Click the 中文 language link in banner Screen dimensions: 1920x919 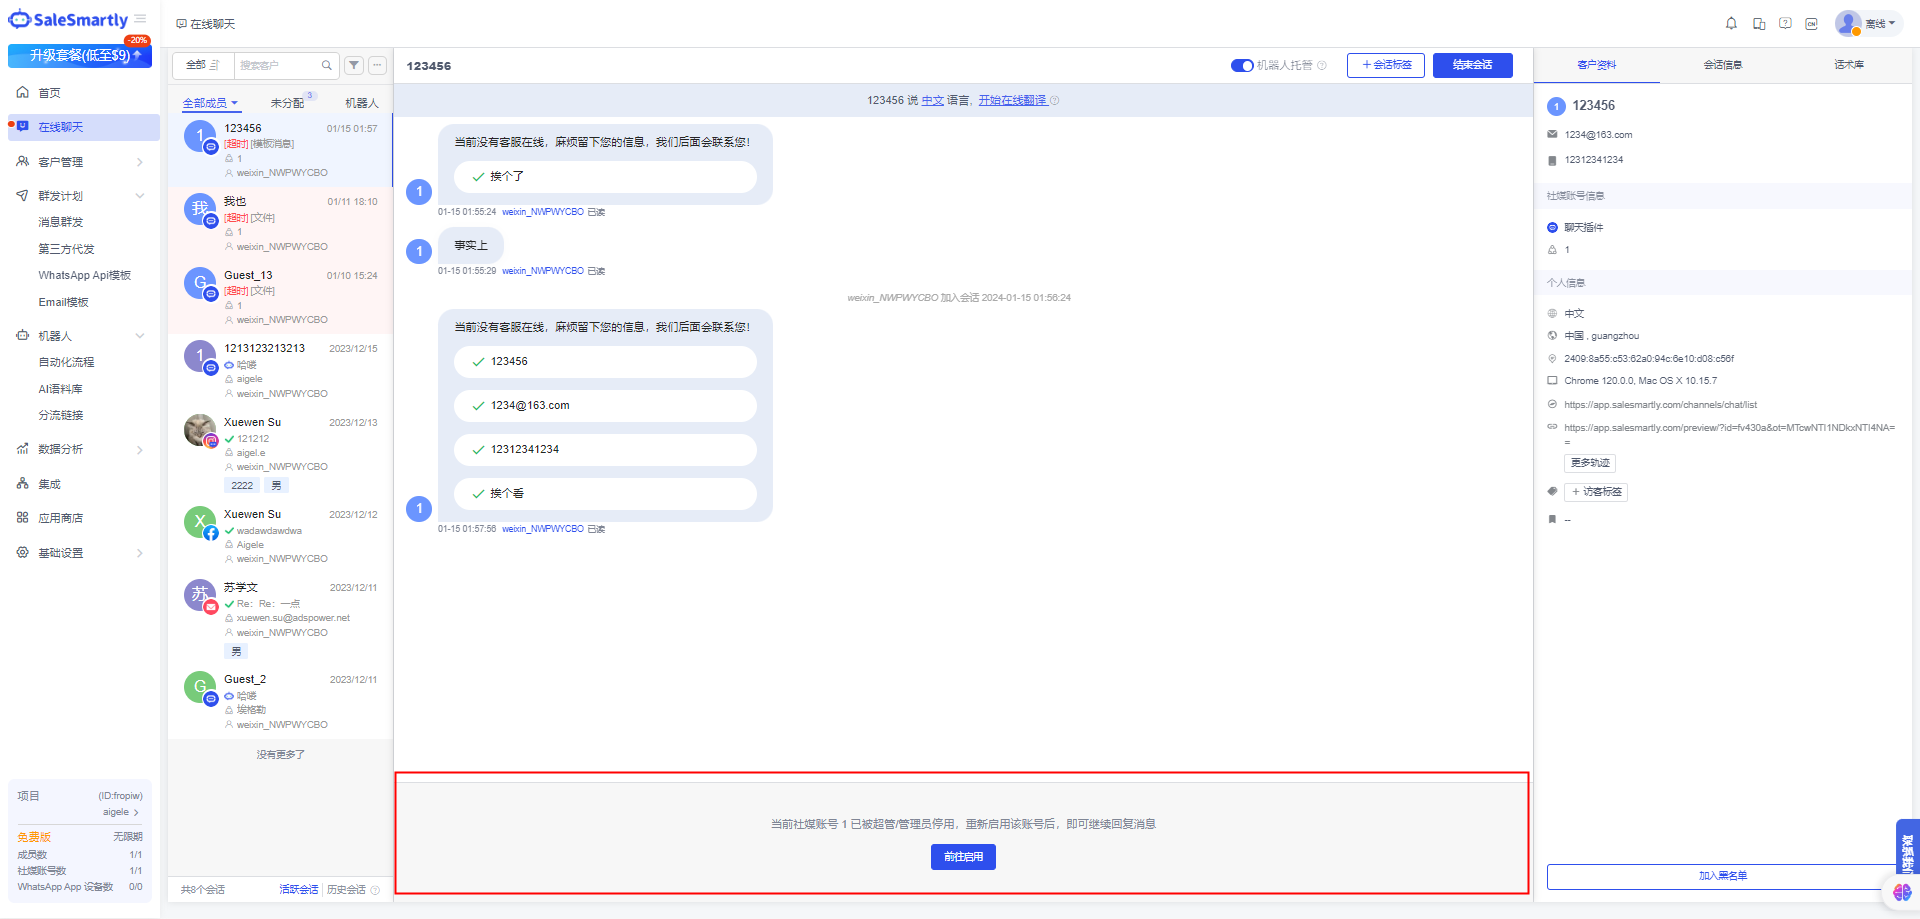pos(932,100)
